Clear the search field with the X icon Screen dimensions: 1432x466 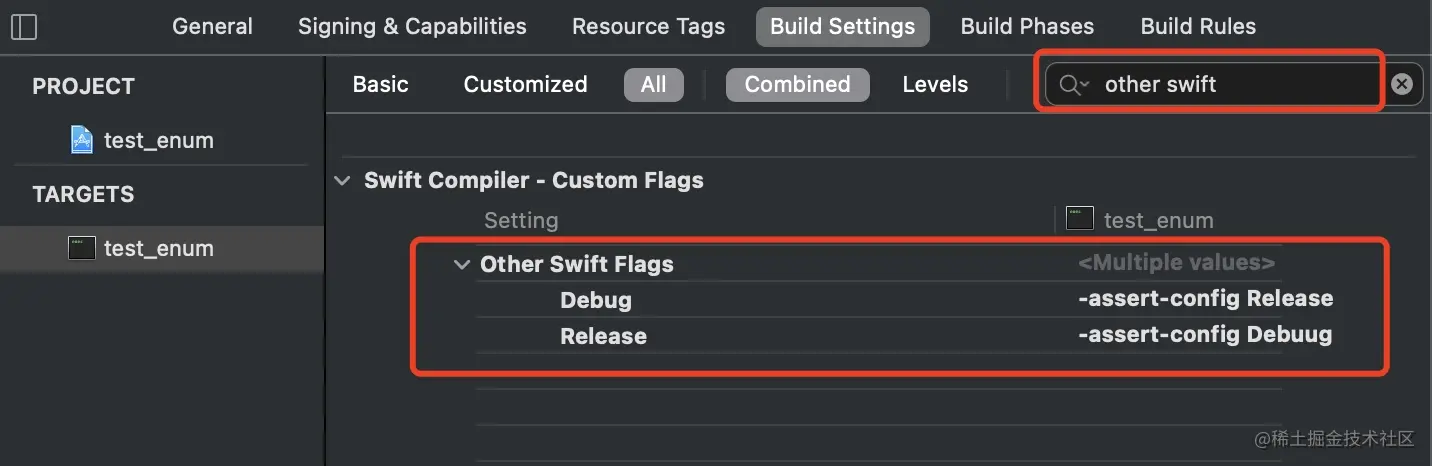tap(1402, 84)
